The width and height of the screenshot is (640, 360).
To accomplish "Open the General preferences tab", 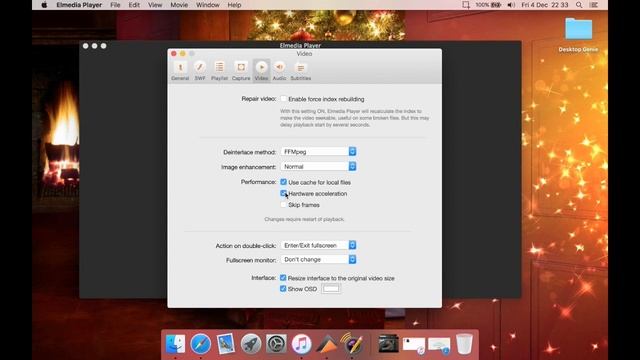I will (180, 71).
